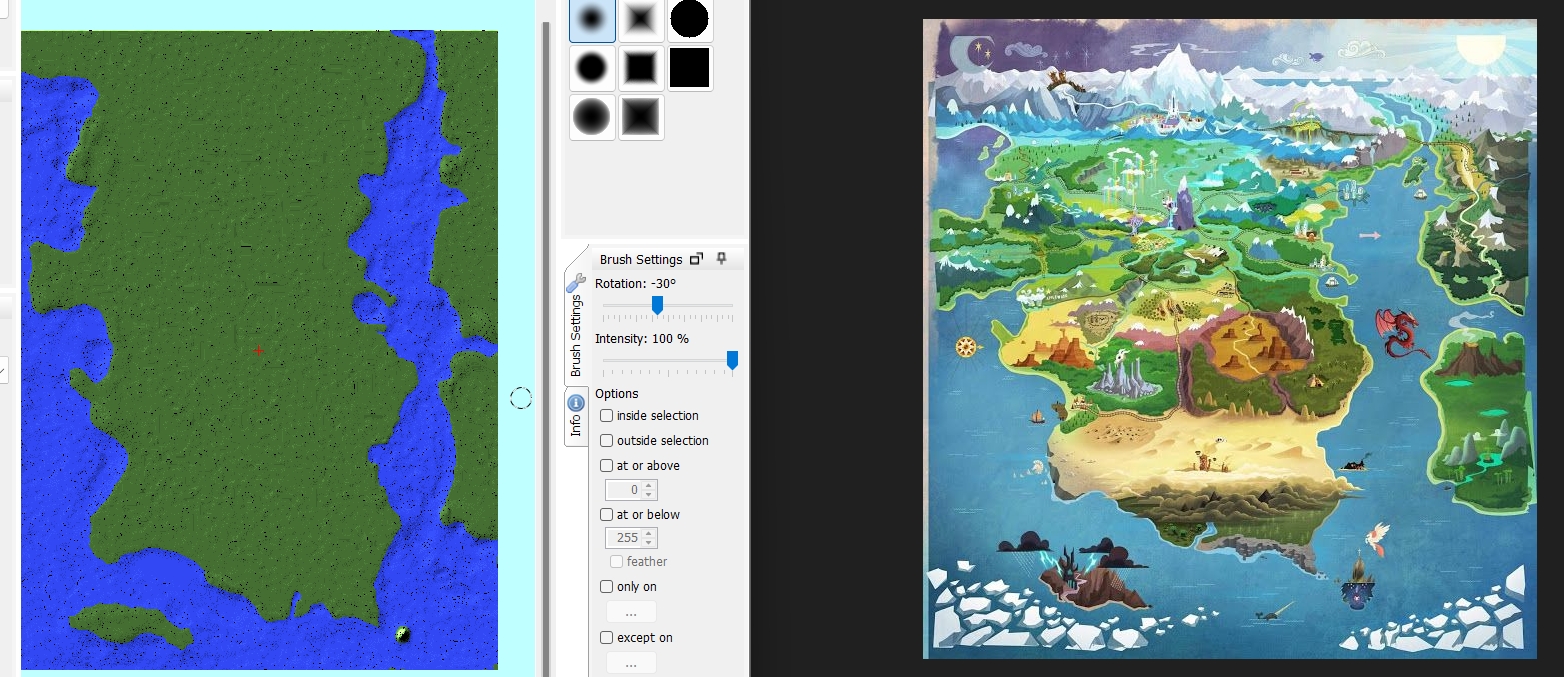Screen dimensions: 1564x677
Task: Tick the at or above checkbox
Action: (x=606, y=465)
